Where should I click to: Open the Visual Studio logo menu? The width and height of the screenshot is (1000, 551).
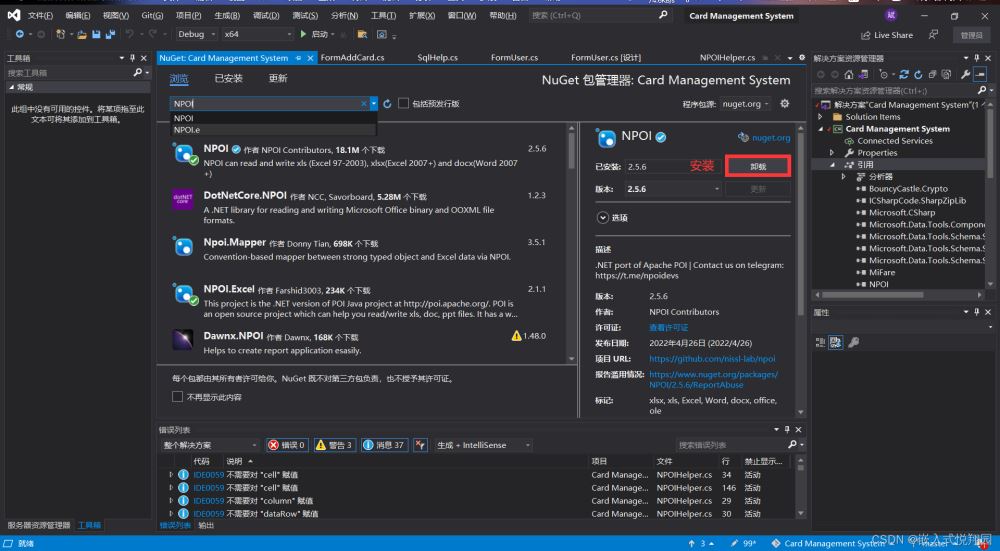coord(13,15)
